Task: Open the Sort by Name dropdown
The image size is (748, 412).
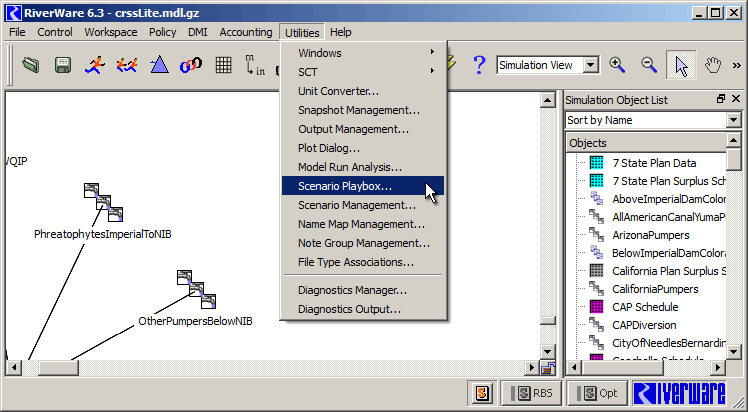Action: [x=734, y=120]
